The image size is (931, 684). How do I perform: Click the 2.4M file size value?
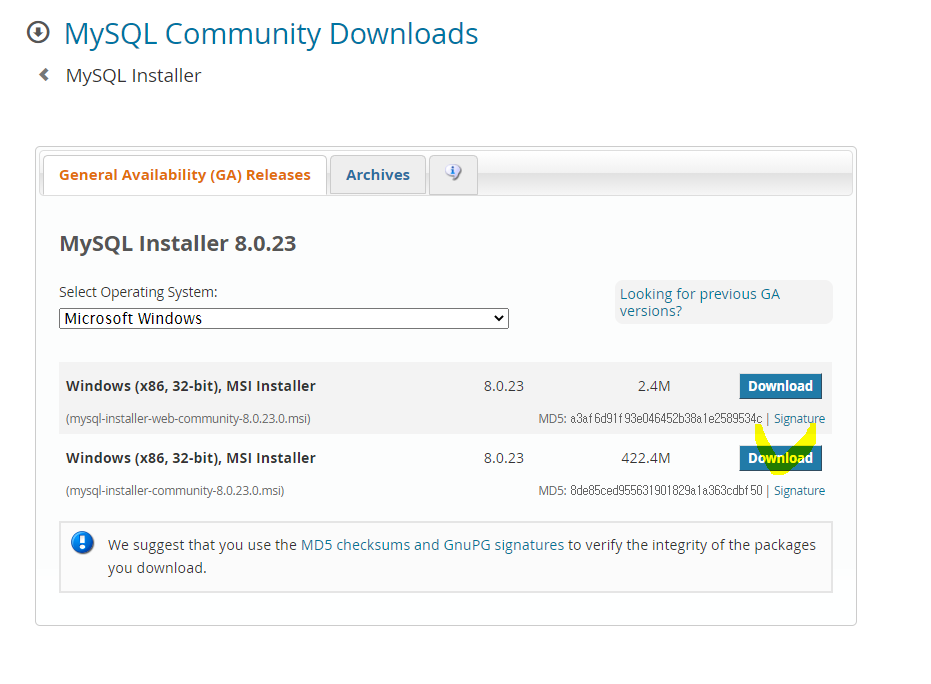pyautogui.click(x=654, y=386)
